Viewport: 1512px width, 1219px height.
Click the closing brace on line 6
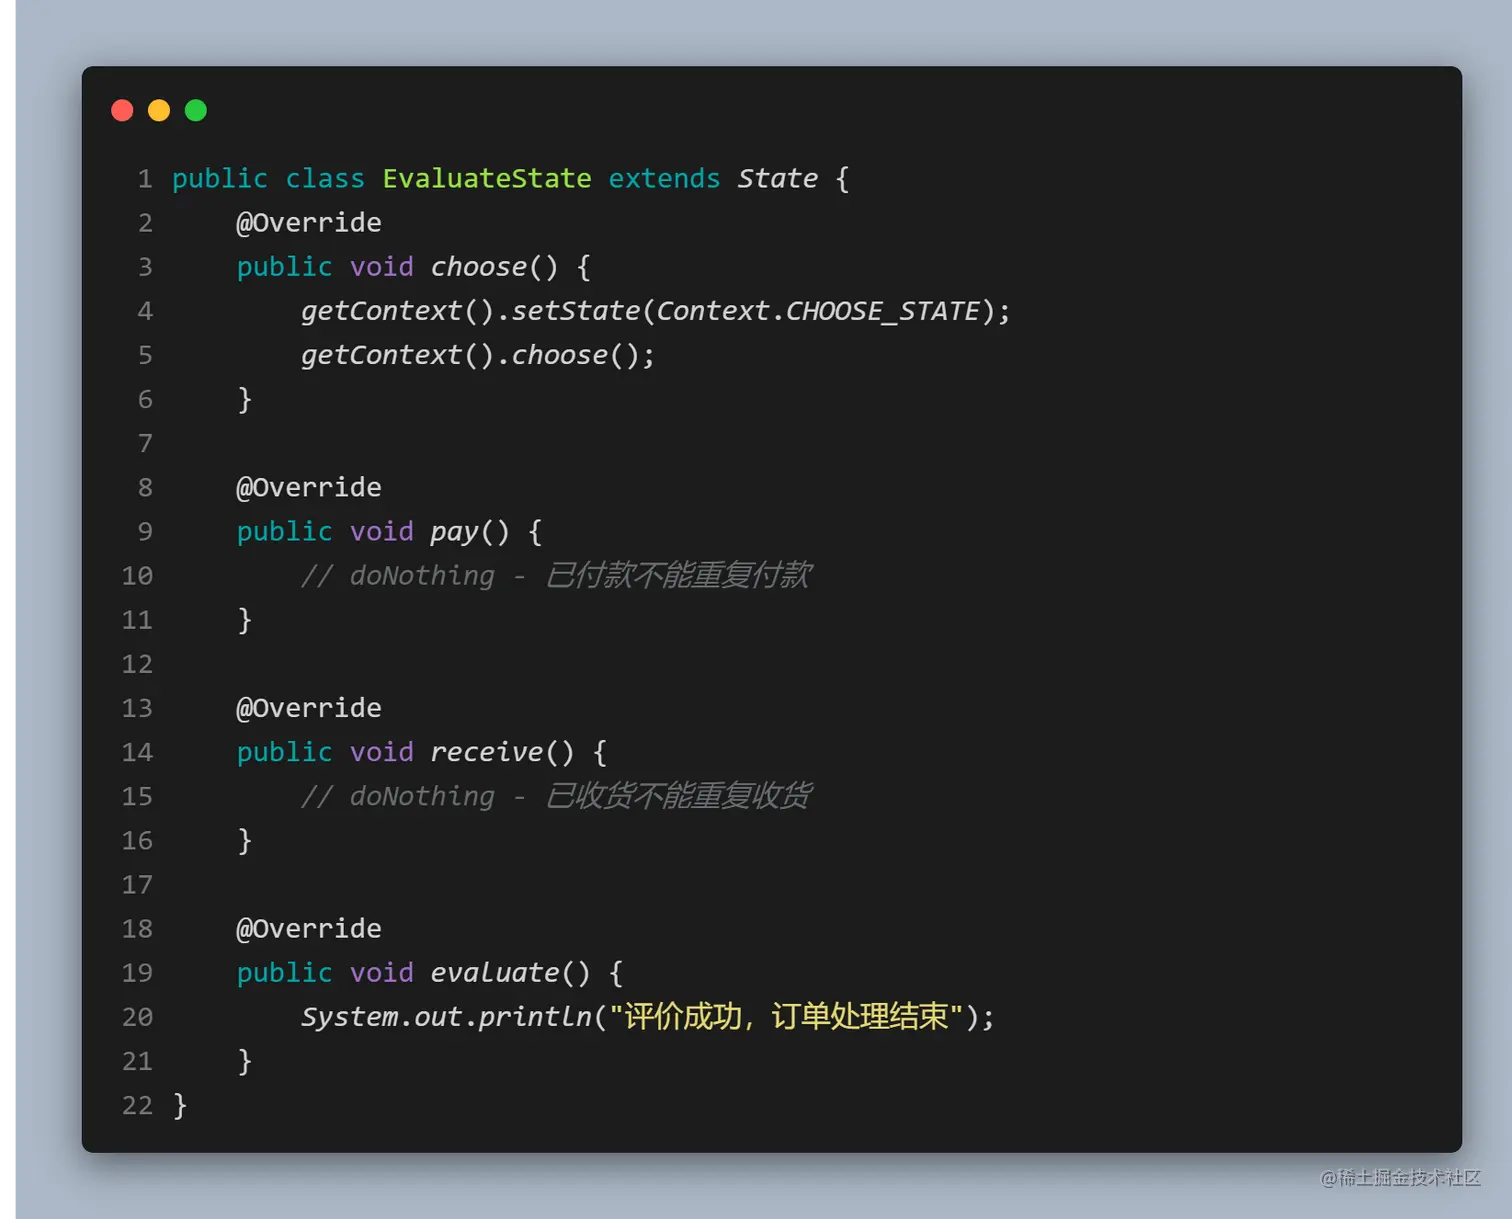coord(244,400)
